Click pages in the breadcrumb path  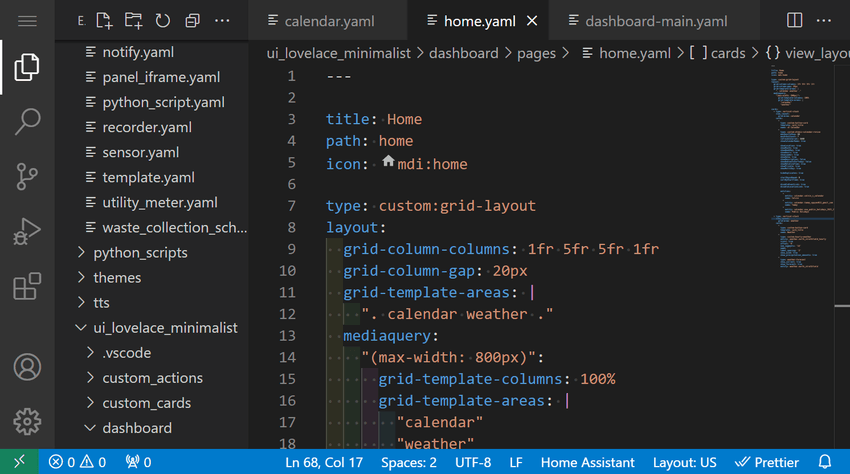(536, 53)
